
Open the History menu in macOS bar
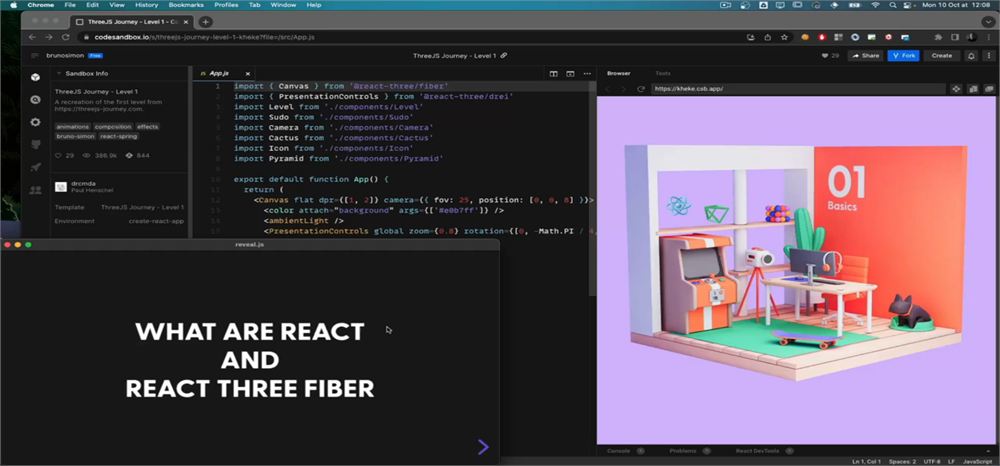(x=147, y=5)
